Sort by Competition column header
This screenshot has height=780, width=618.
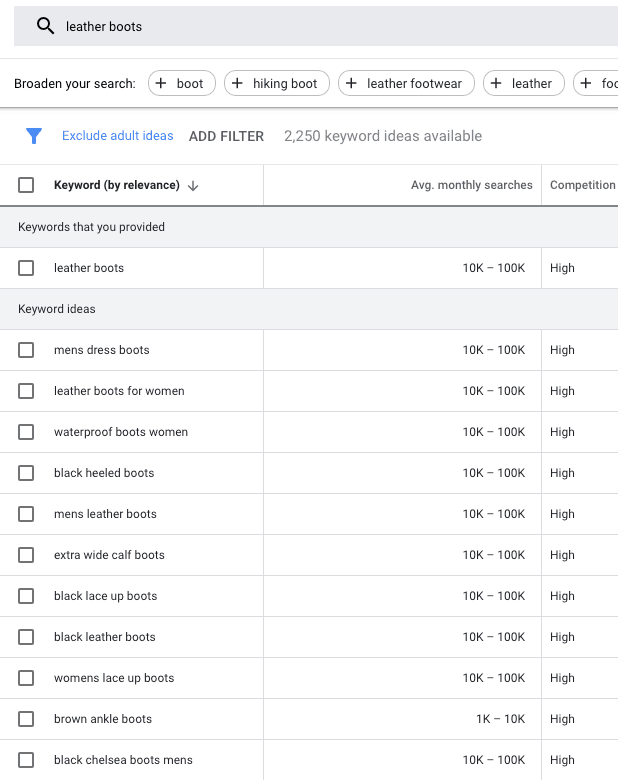[582, 185]
